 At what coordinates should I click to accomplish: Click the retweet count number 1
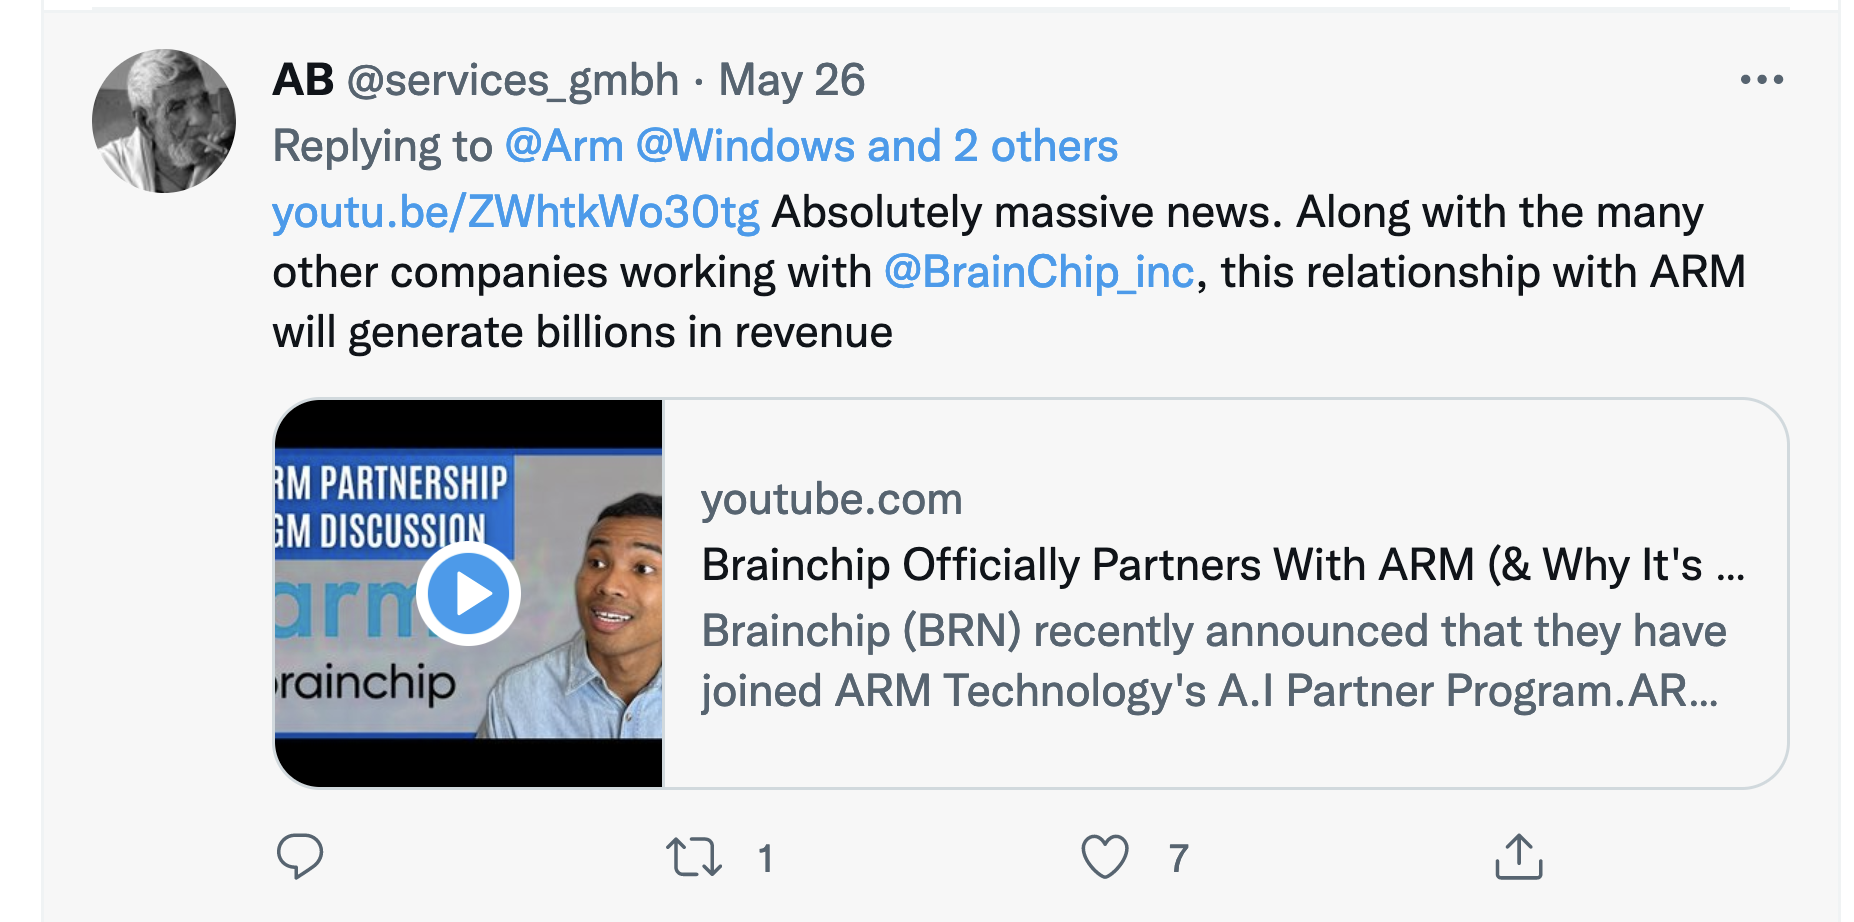tap(765, 859)
